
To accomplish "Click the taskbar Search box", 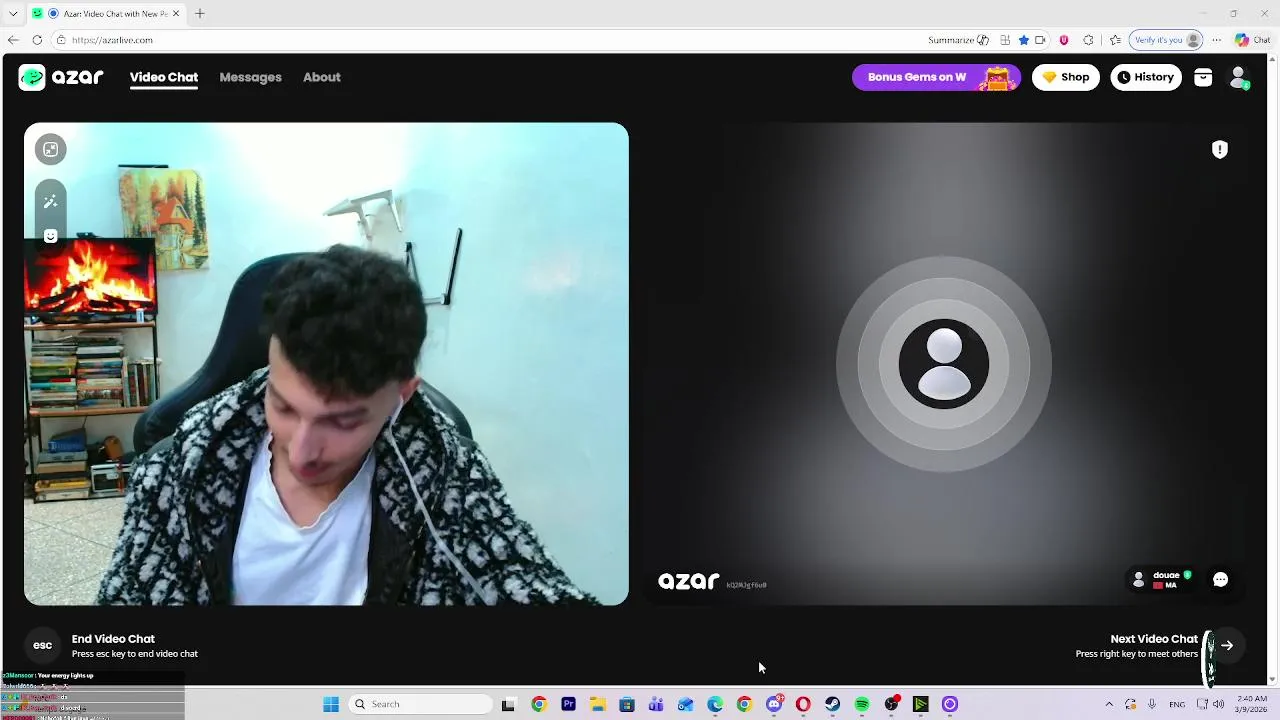I will pos(422,704).
